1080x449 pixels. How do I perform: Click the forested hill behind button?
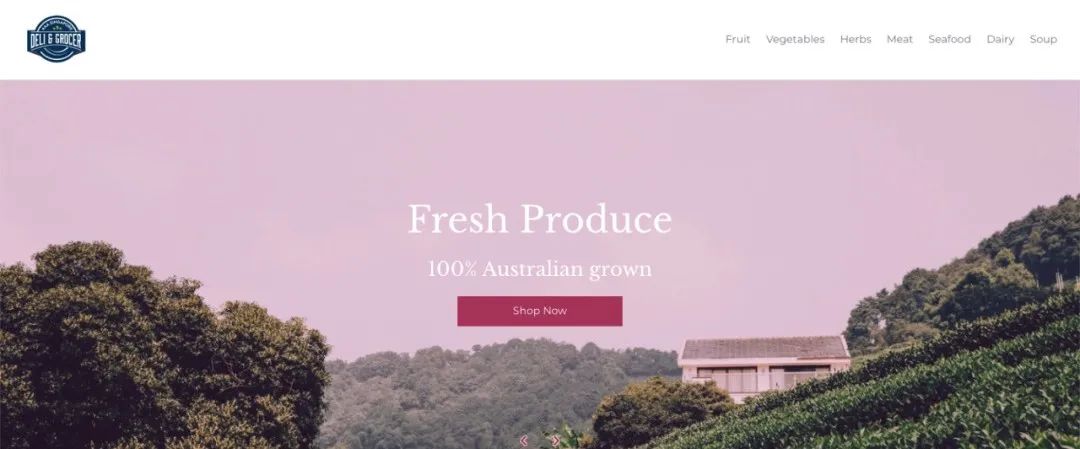click(496, 393)
